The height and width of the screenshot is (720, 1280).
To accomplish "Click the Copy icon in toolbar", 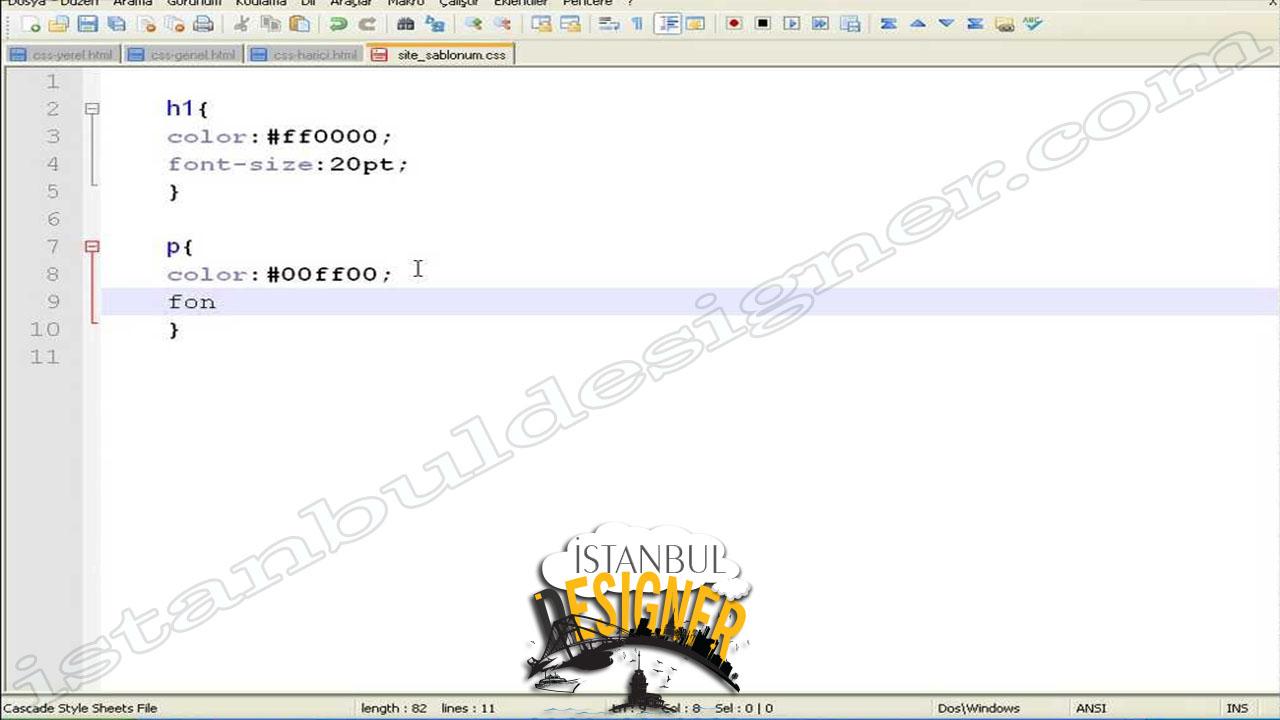I will (x=270, y=24).
